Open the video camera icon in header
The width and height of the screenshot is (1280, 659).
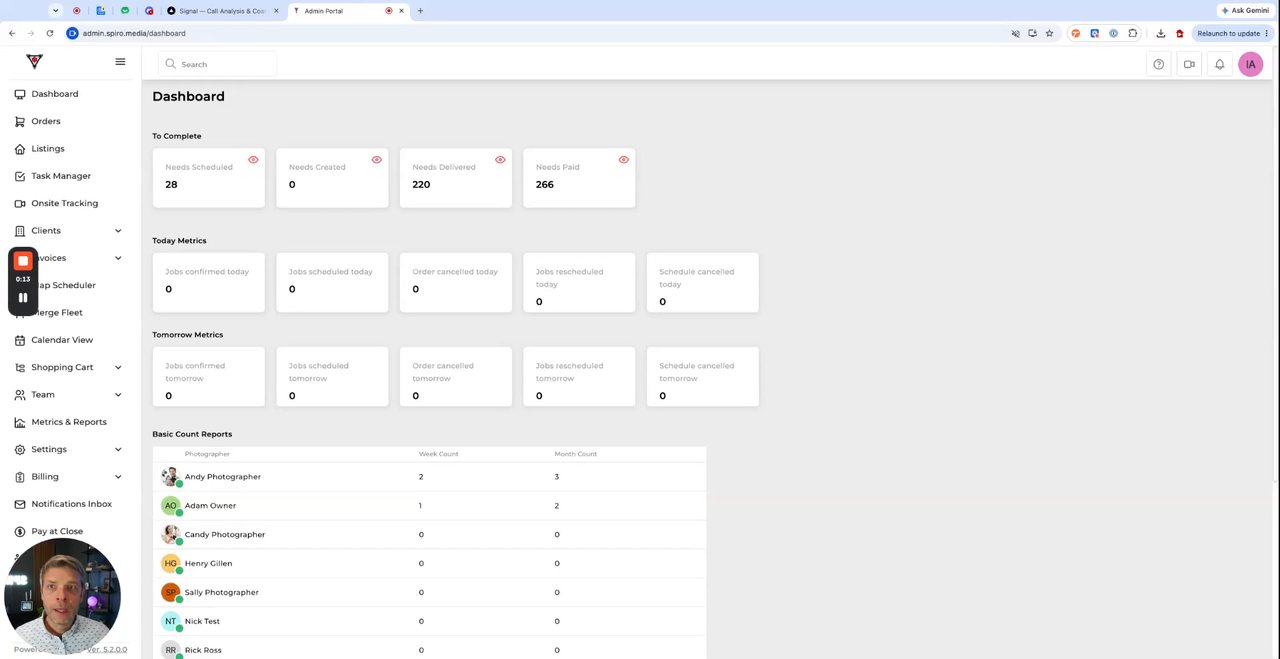tap(1189, 64)
